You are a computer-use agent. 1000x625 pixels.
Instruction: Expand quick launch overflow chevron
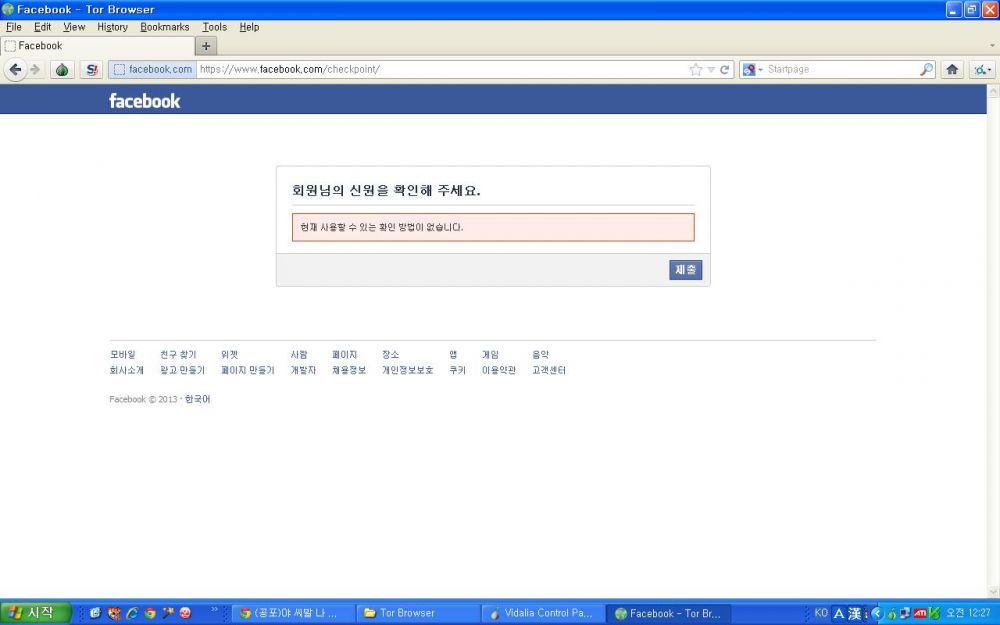[x=214, y=609]
